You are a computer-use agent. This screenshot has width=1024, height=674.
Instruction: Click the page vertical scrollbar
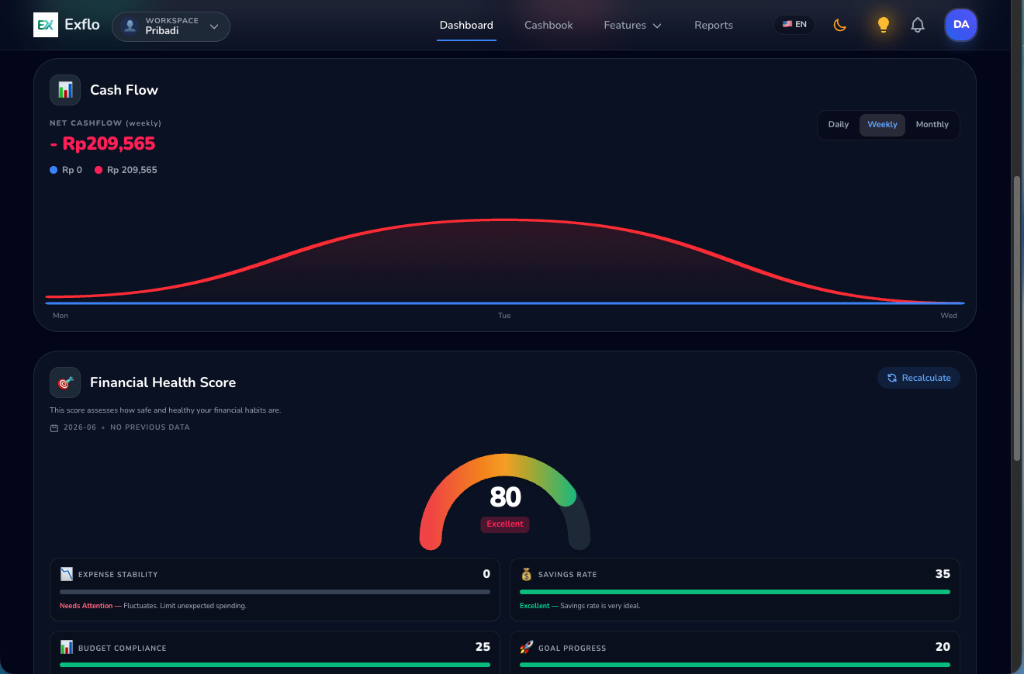1018,320
